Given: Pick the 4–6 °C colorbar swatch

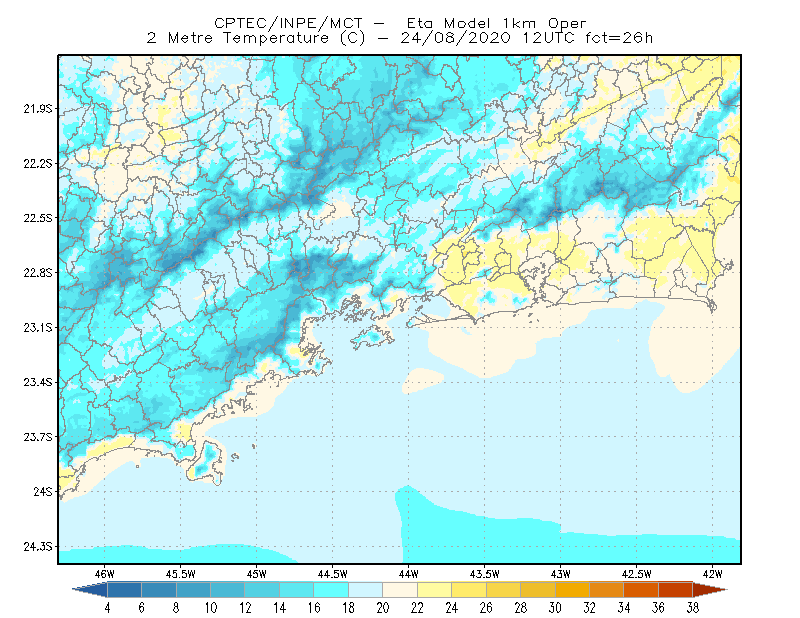Looking at the screenshot, I should click(124, 590).
